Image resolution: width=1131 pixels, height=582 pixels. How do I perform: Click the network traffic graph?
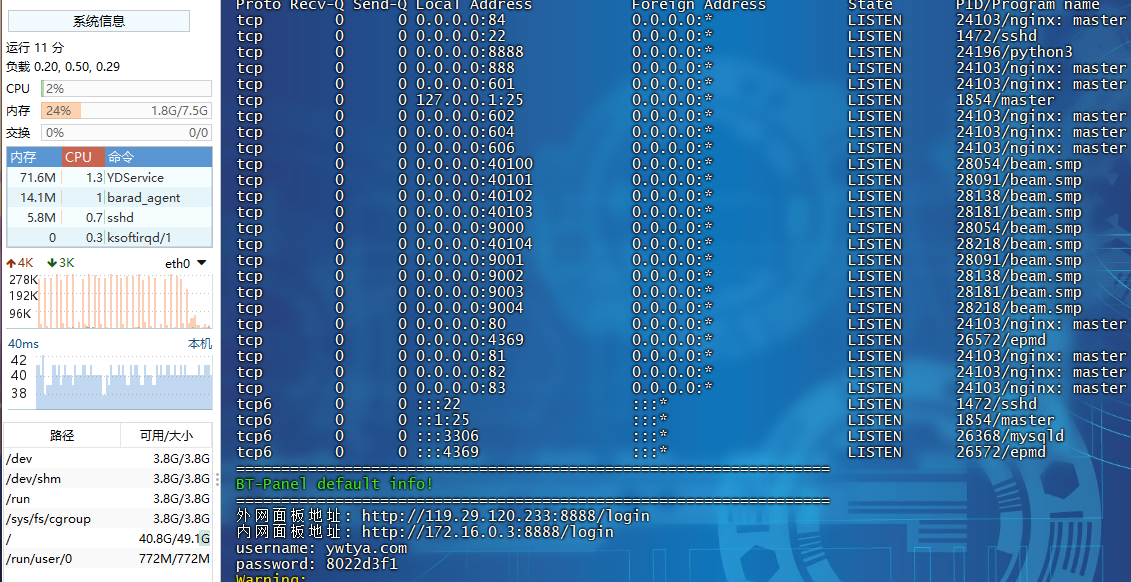click(110, 300)
